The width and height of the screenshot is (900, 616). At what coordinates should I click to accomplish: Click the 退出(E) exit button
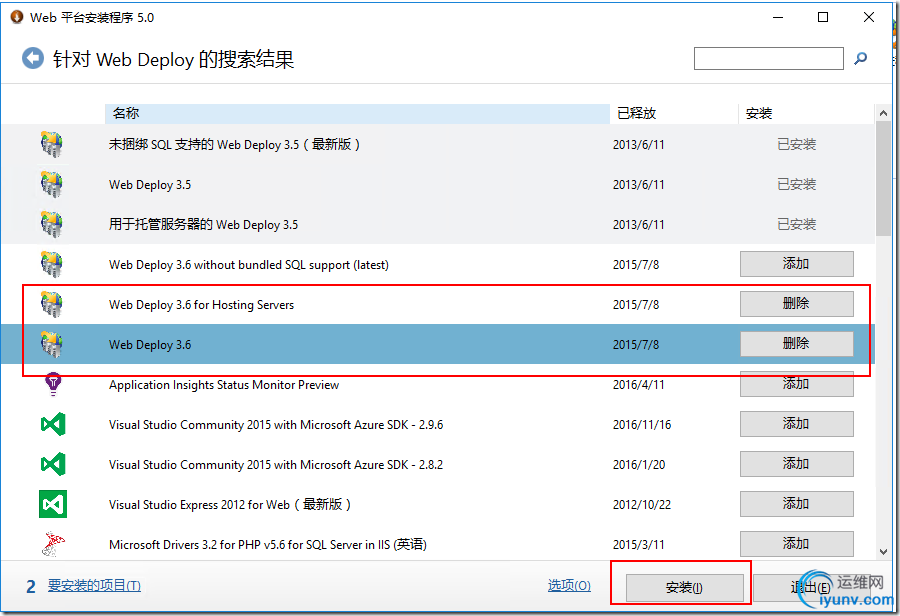[x=809, y=587]
